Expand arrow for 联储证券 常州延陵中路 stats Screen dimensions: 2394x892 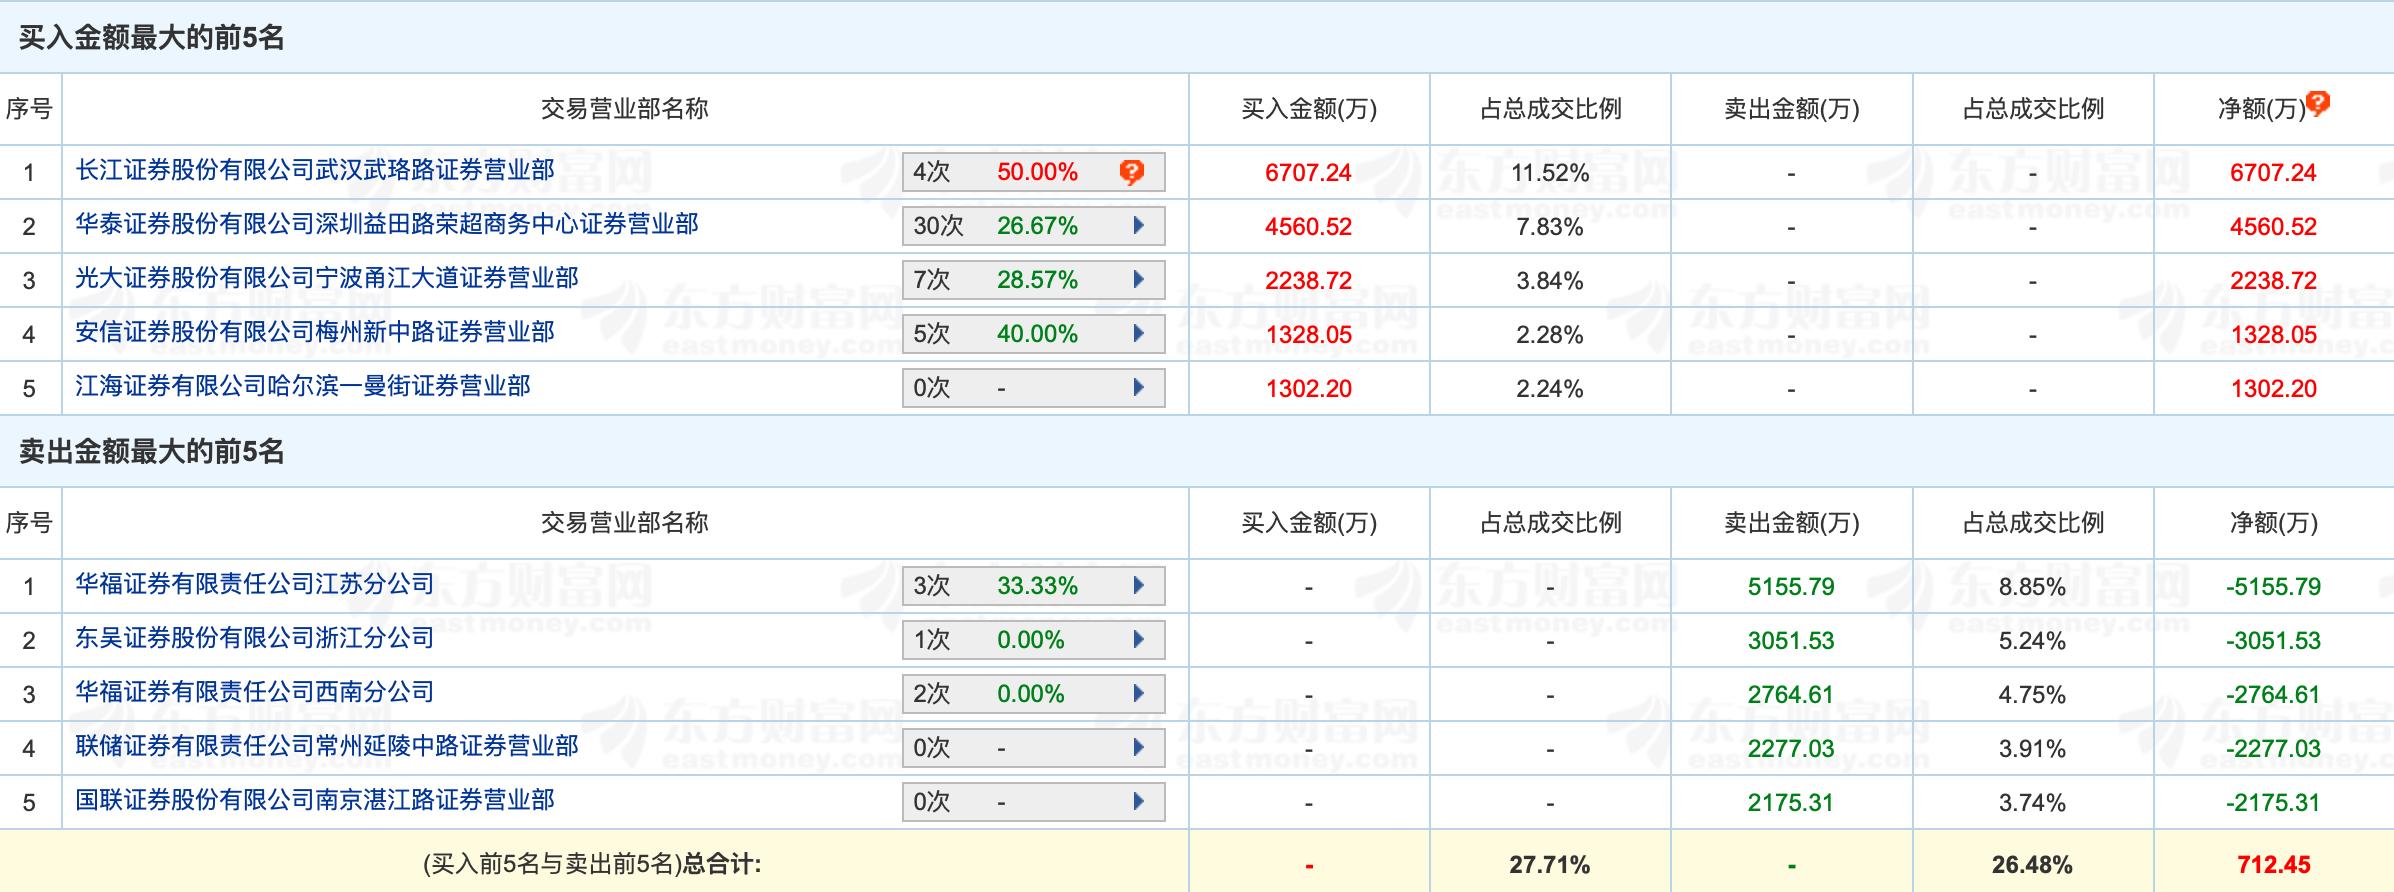pos(1138,748)
